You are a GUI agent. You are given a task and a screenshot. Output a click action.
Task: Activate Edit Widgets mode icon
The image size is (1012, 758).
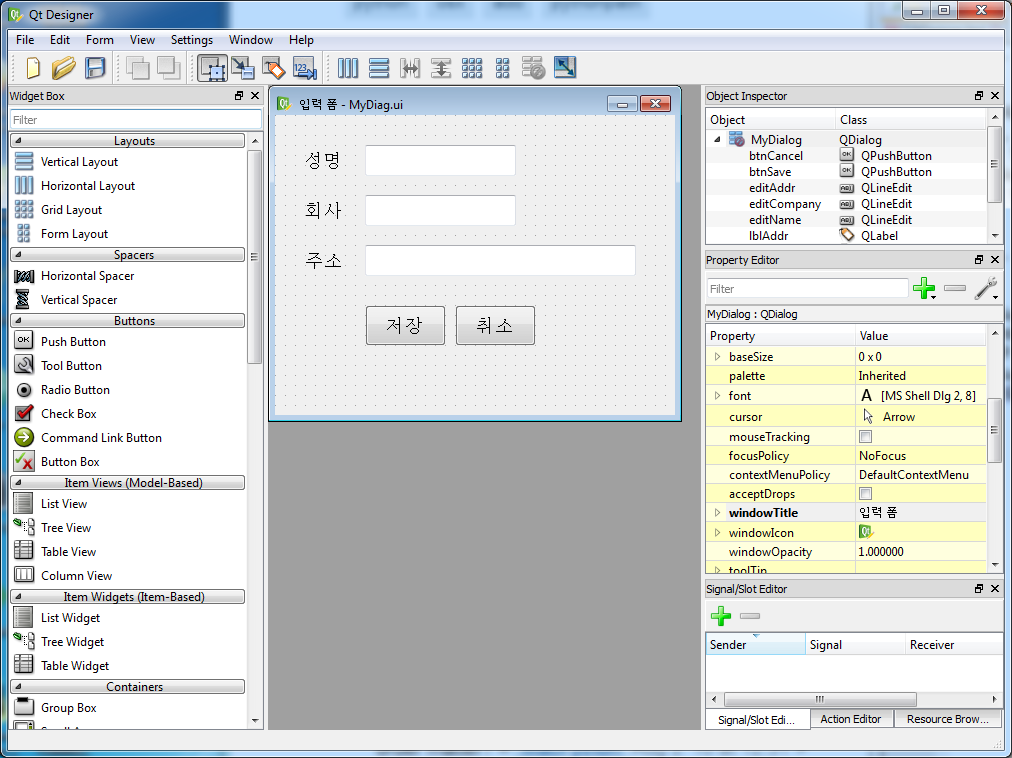(x=212, y=68)
